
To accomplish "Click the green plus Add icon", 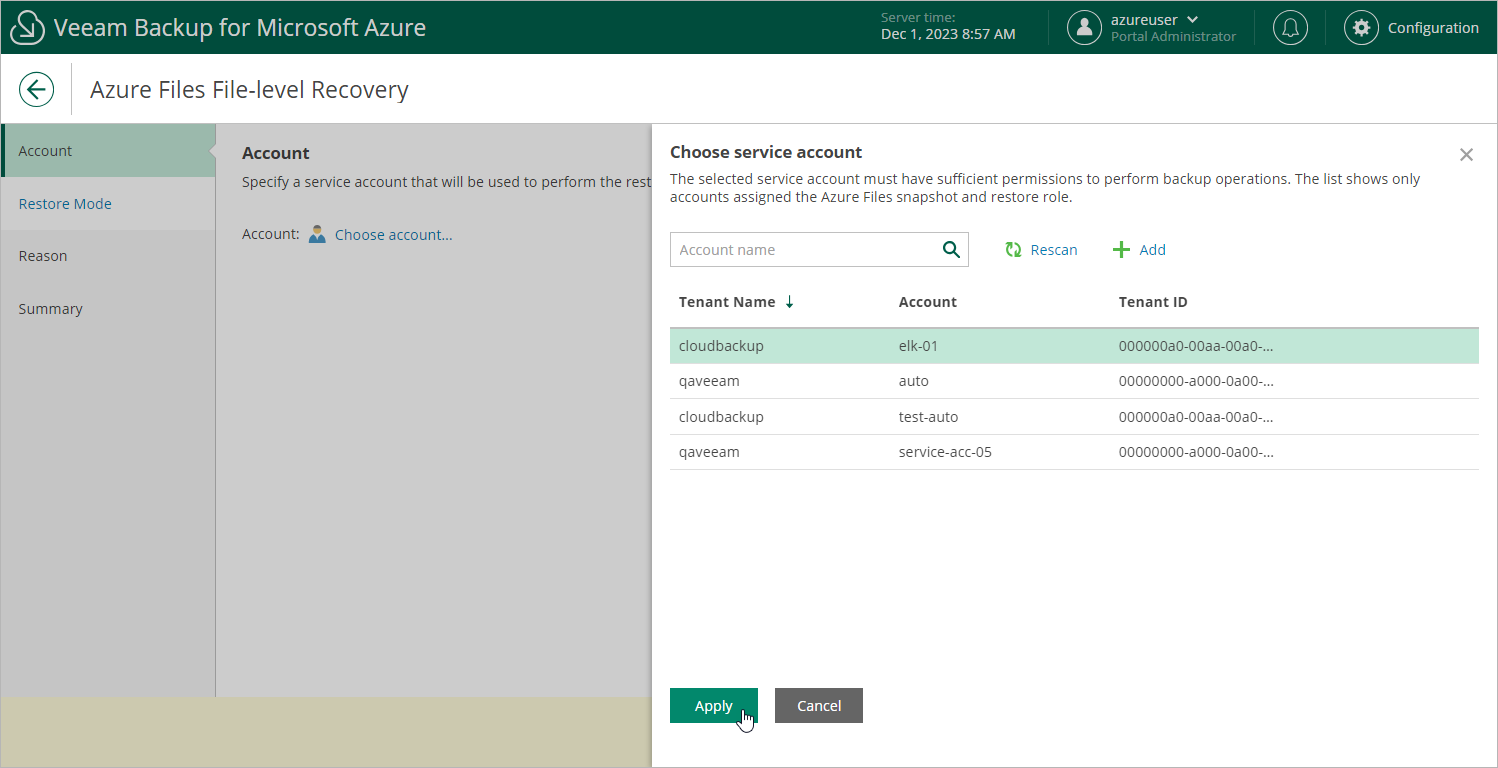I will pos(1121,250).
